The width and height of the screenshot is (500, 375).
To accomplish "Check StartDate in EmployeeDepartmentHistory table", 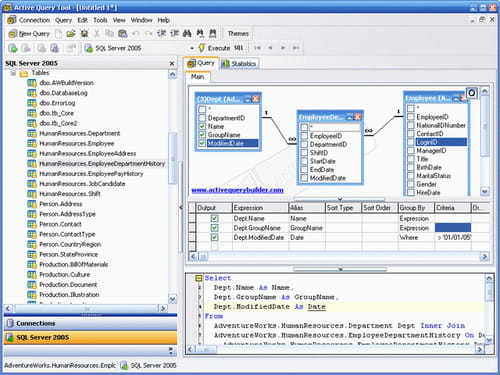I will tap(304, 161).
